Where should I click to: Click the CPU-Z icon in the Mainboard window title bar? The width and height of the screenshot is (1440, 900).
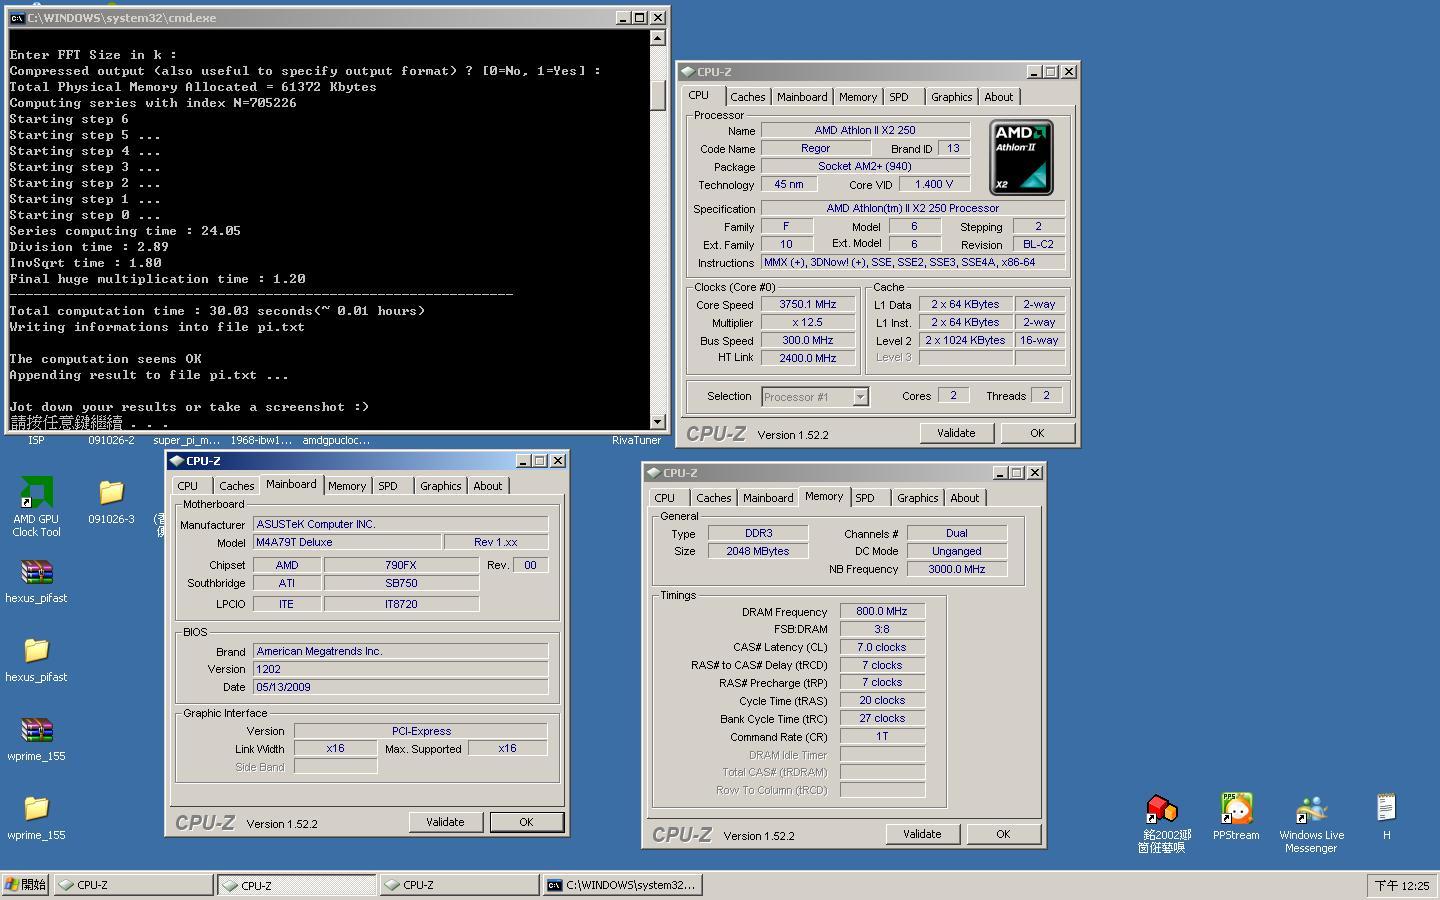[x=176, y=461]
